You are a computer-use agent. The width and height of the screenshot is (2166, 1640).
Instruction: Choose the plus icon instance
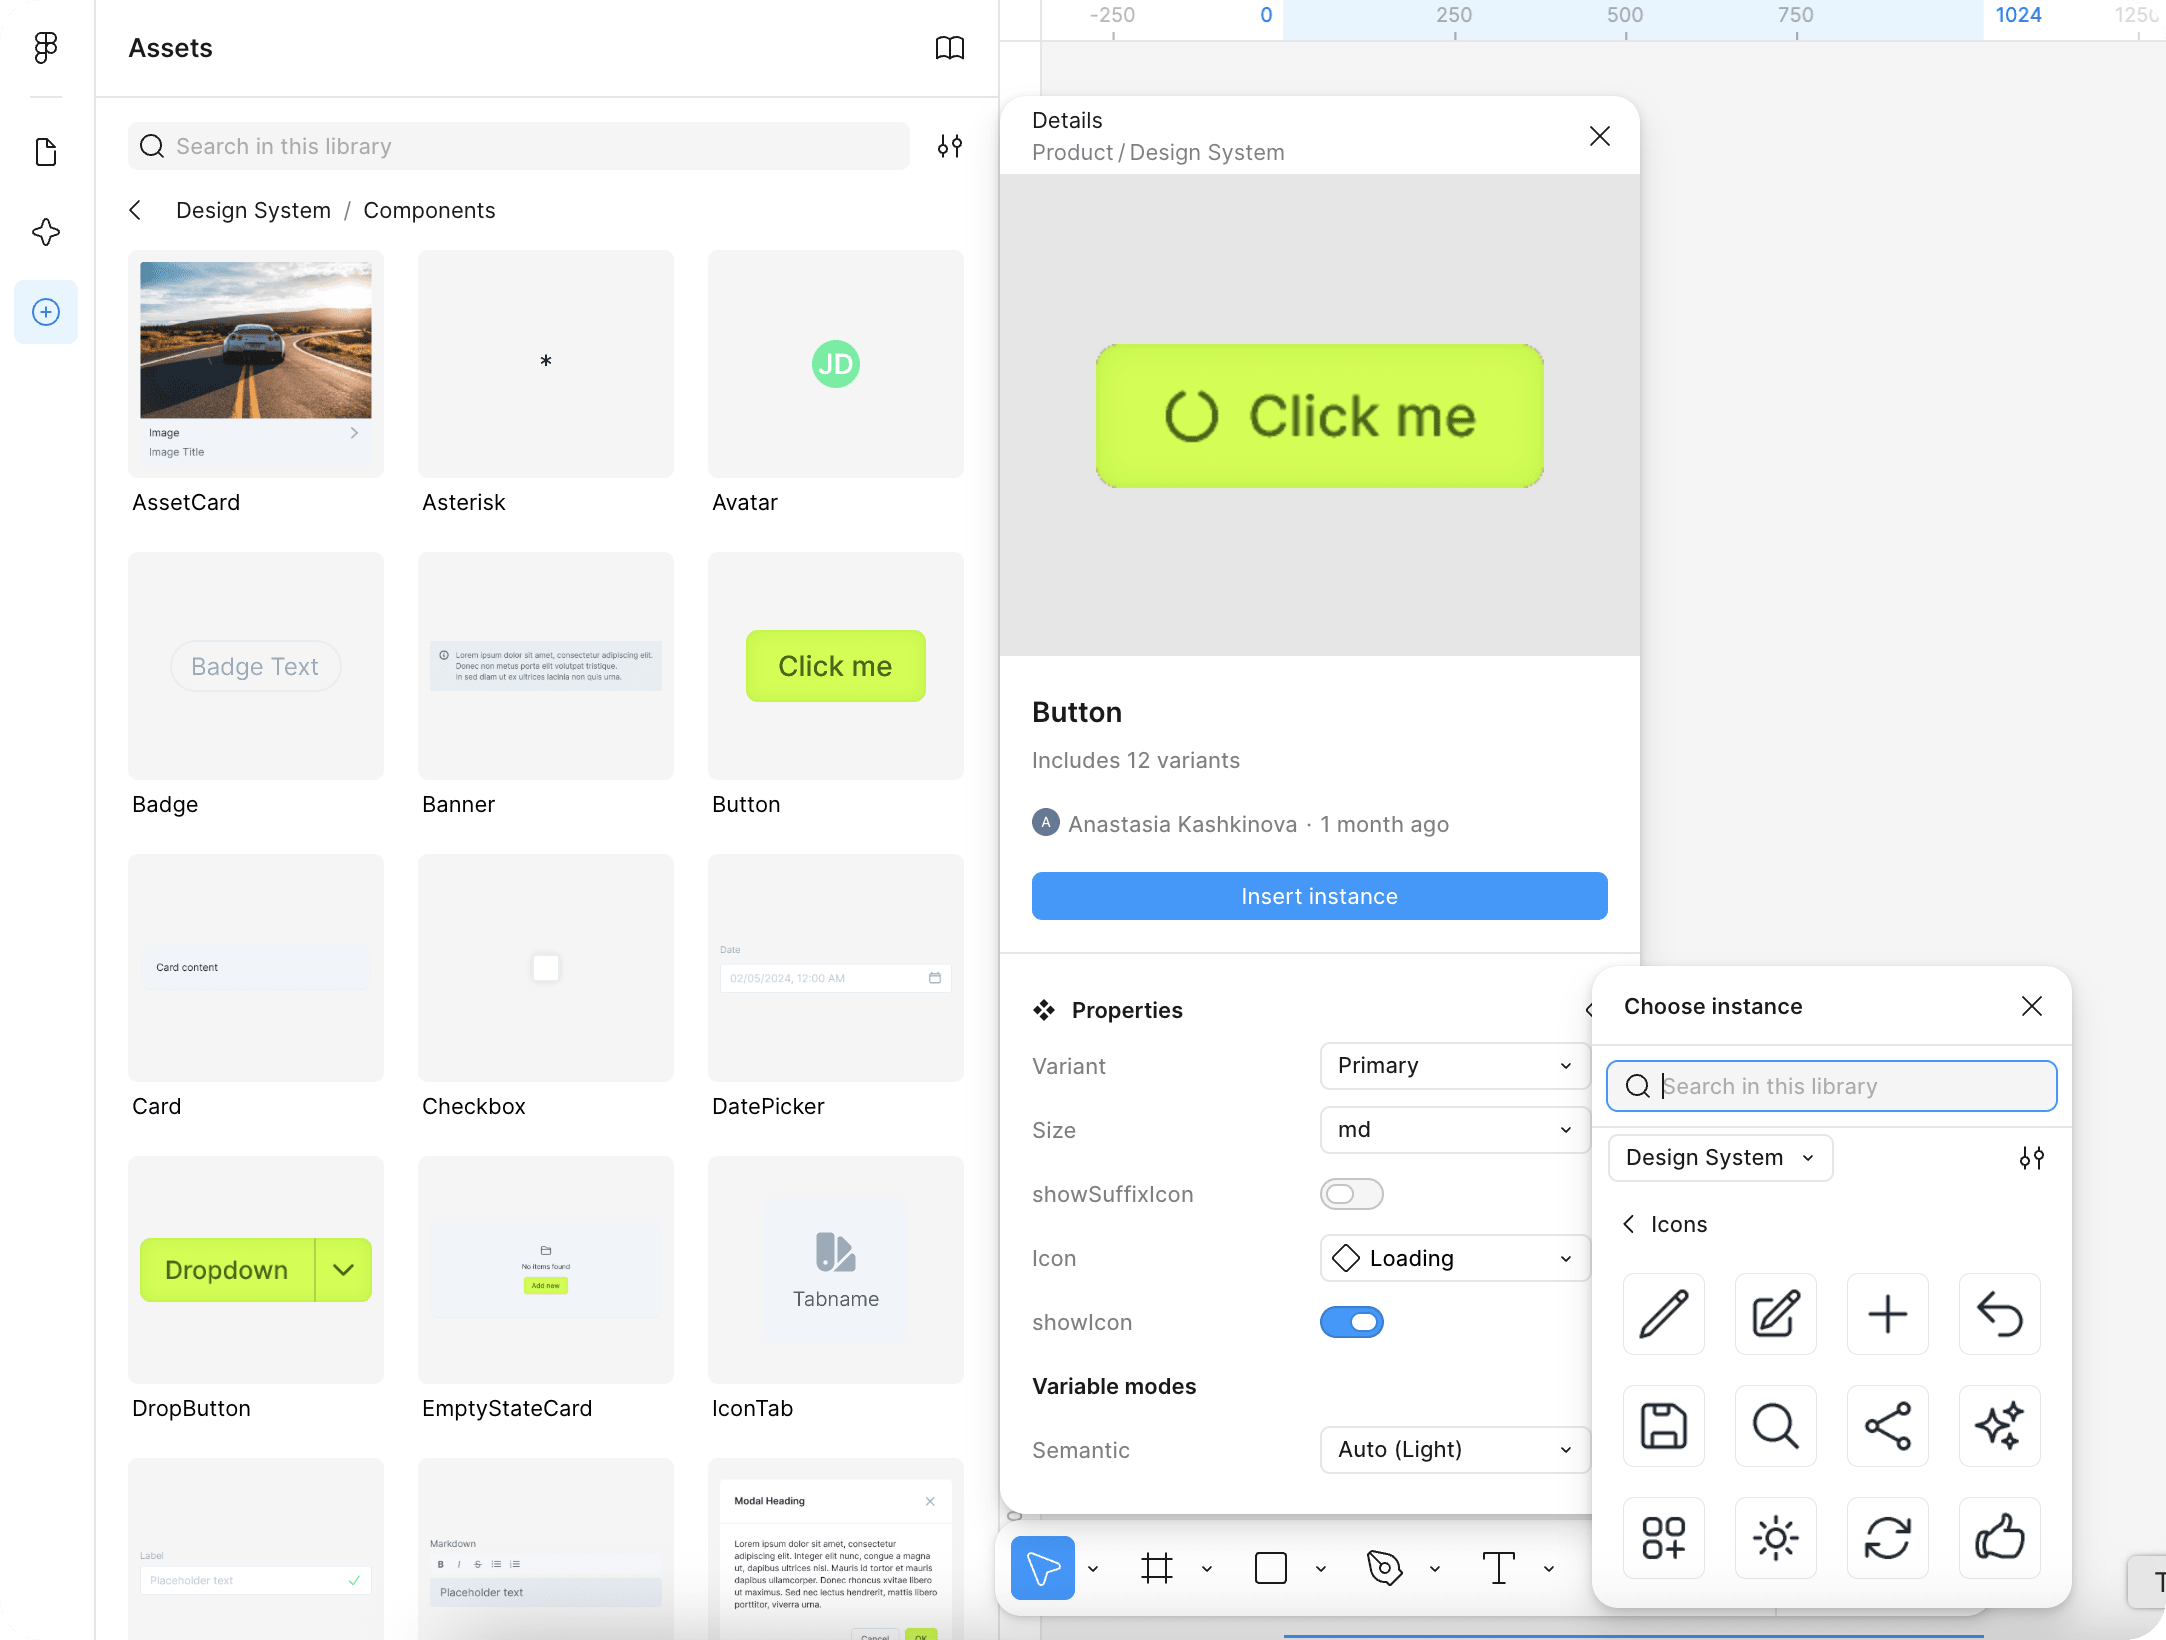point(1888,1314)
